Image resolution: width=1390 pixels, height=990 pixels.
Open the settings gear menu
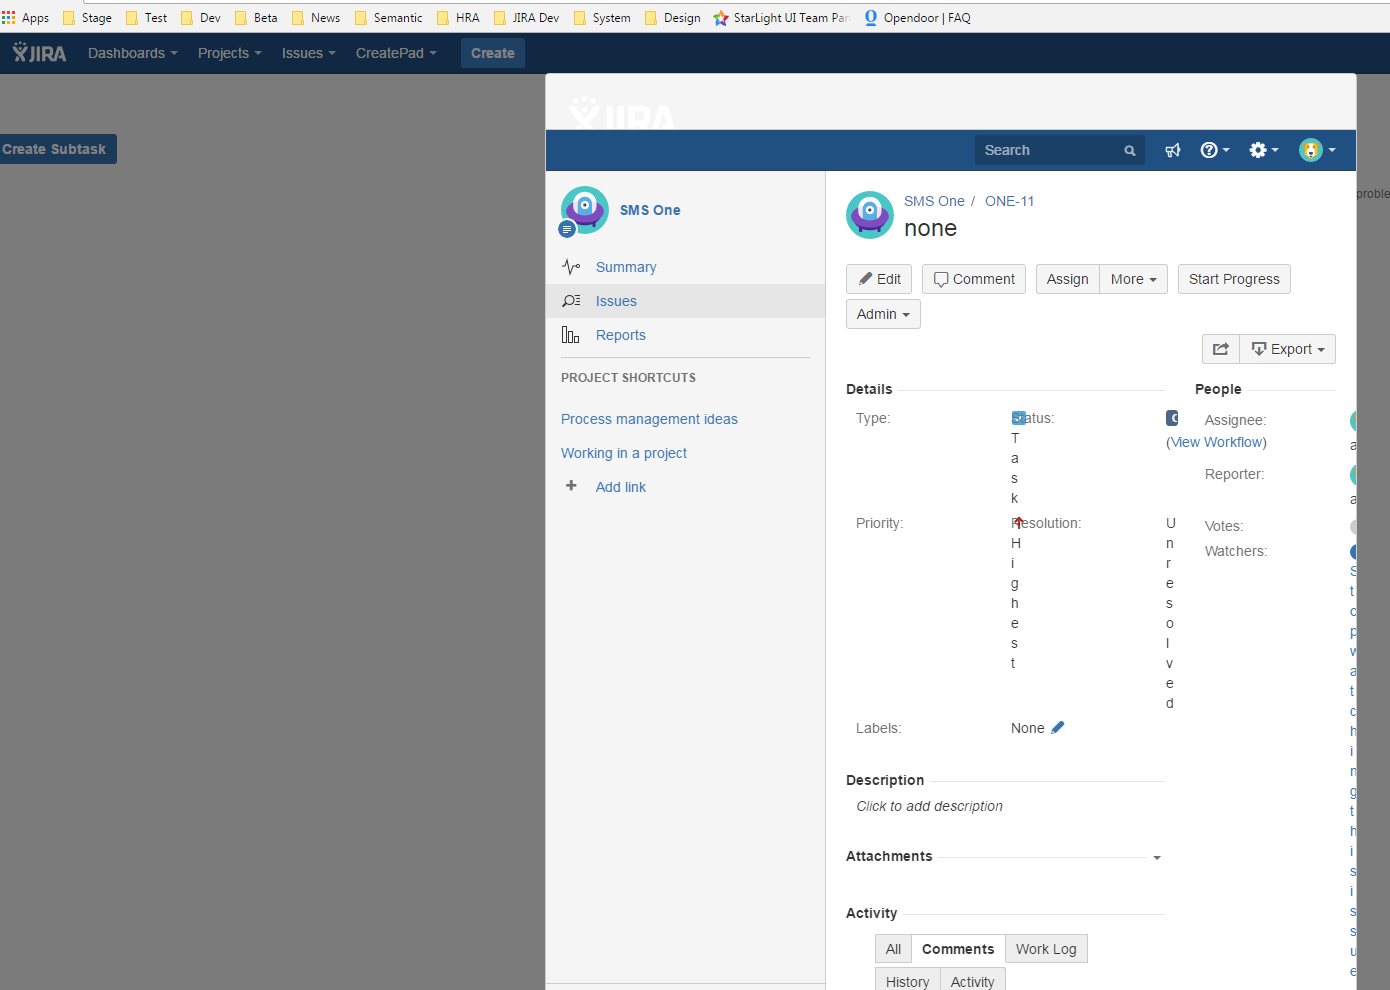pos(1264,150)
